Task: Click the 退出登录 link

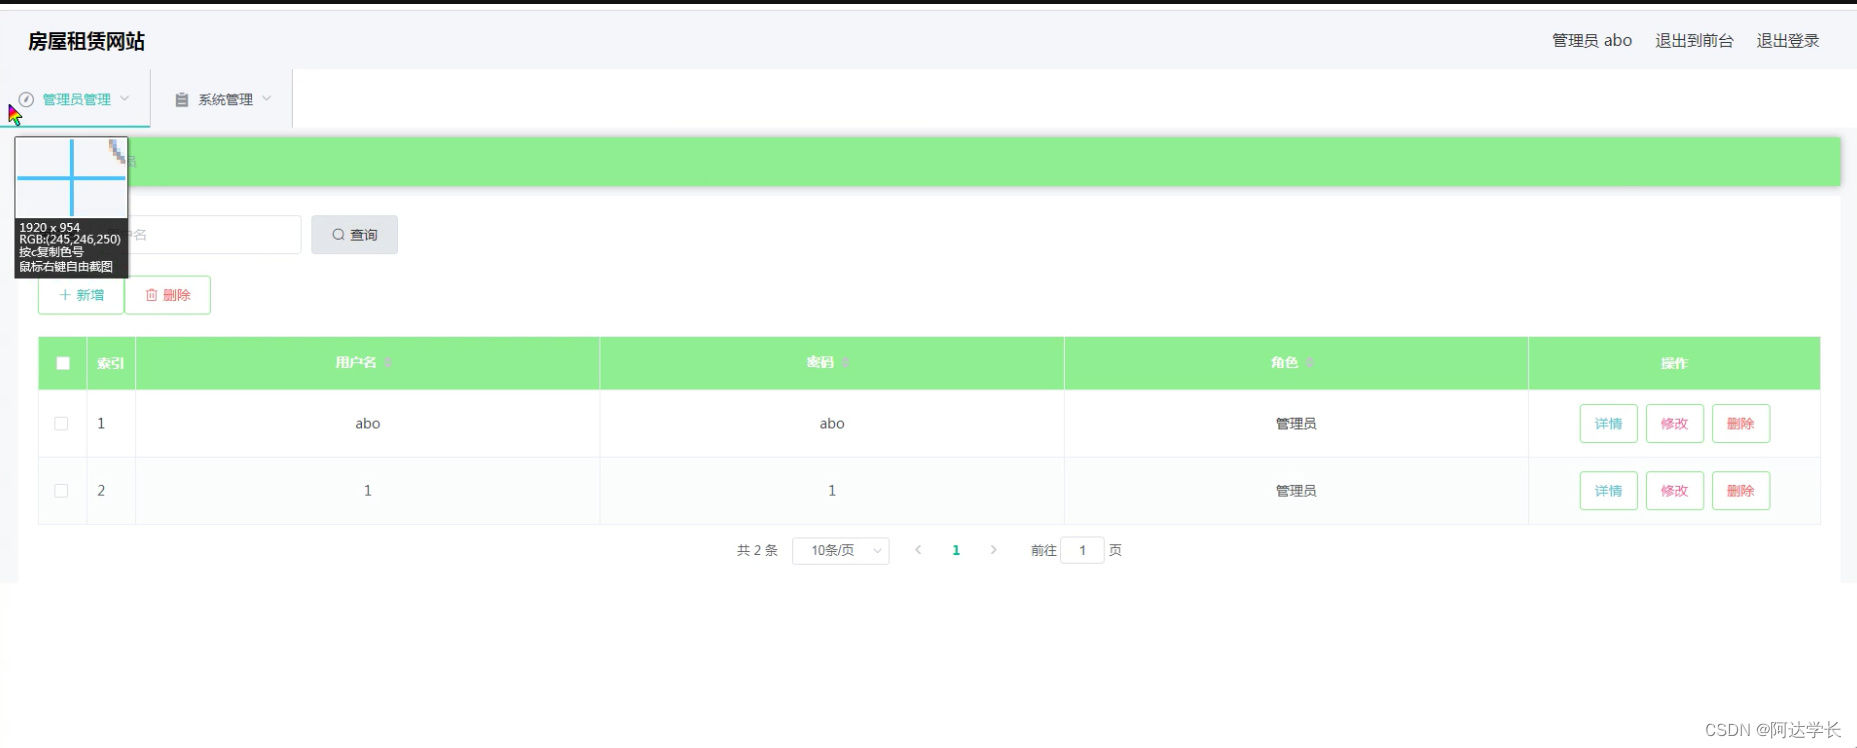Action: pyautogui.click(x=1788, y=40)
